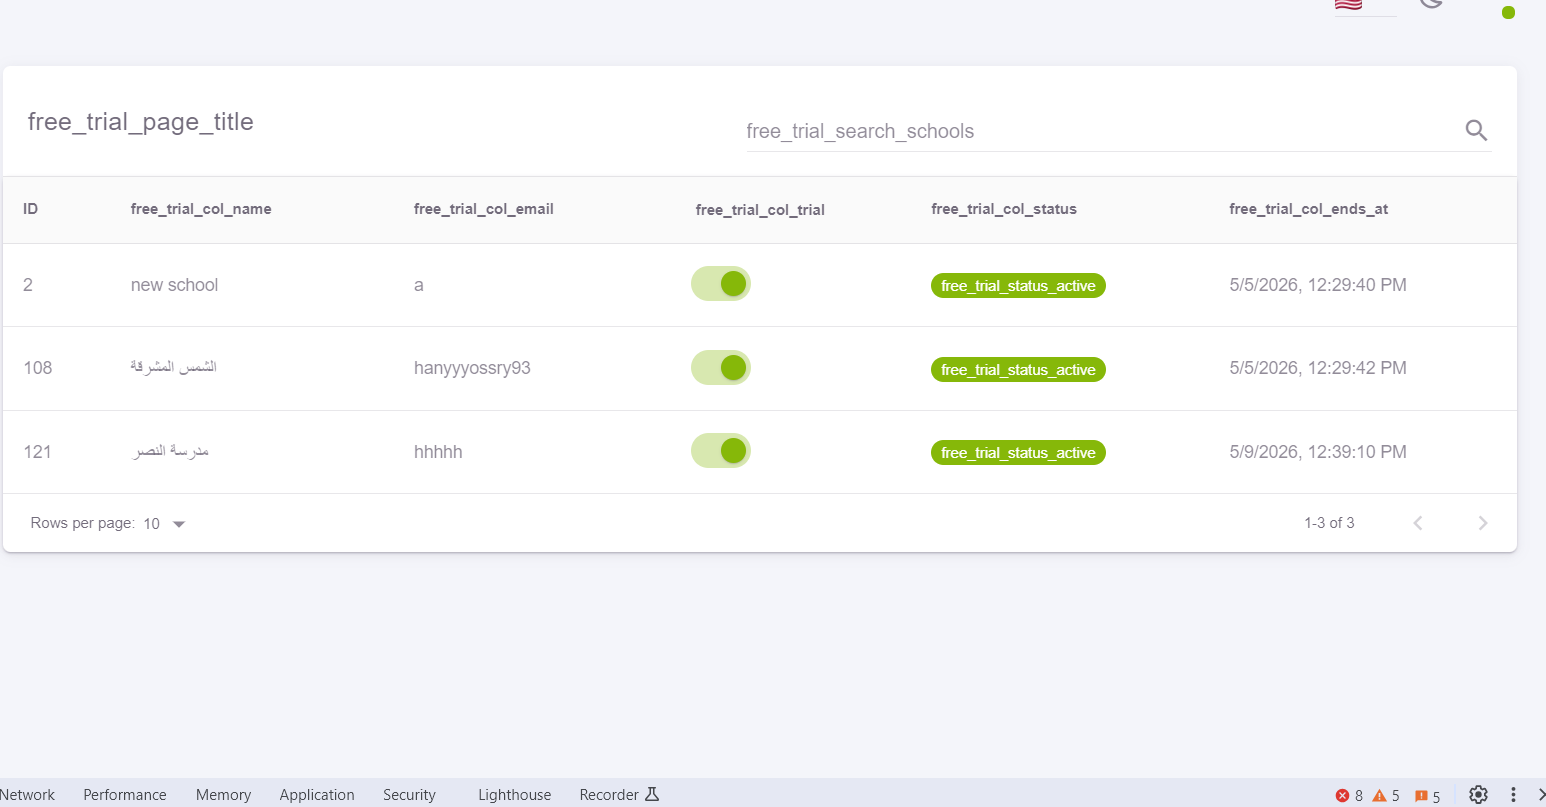Go to previous table page arrow
The height and width of the screenshot is (807, 1546).
[1418, 523]
